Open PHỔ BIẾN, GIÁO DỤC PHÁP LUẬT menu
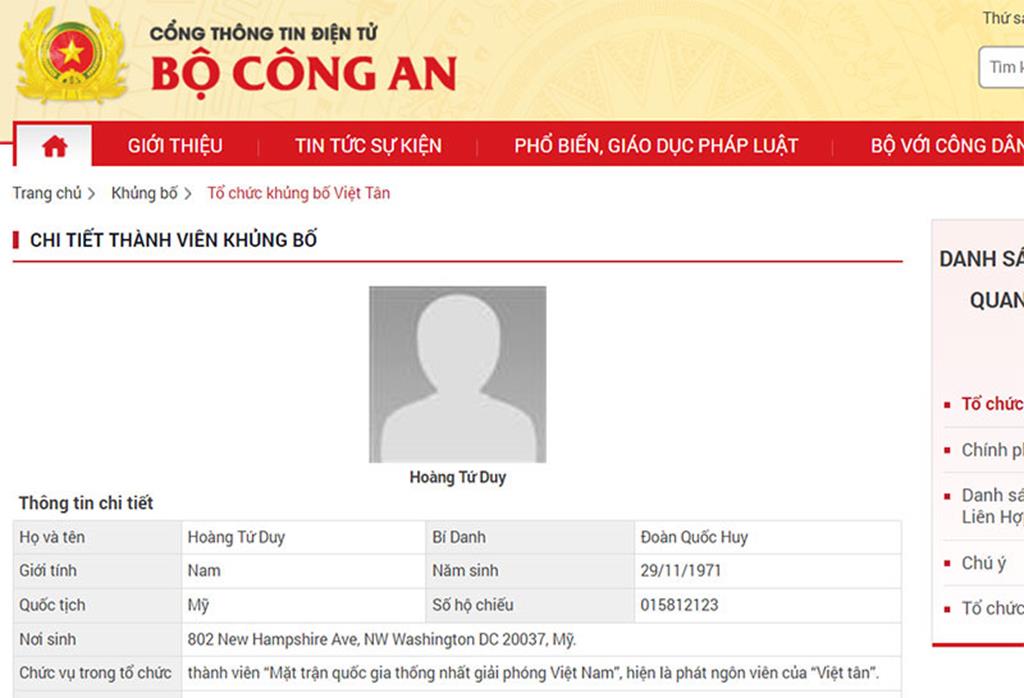This screenshot has height=698, width=1024. click(656, 146)
